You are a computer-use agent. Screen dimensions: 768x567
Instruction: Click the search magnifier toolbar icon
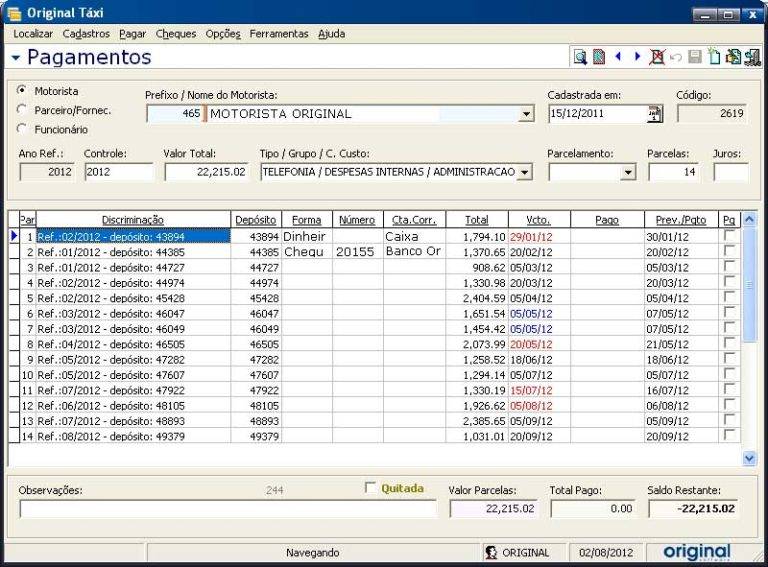pyautogui.click(x=580, y=58)
